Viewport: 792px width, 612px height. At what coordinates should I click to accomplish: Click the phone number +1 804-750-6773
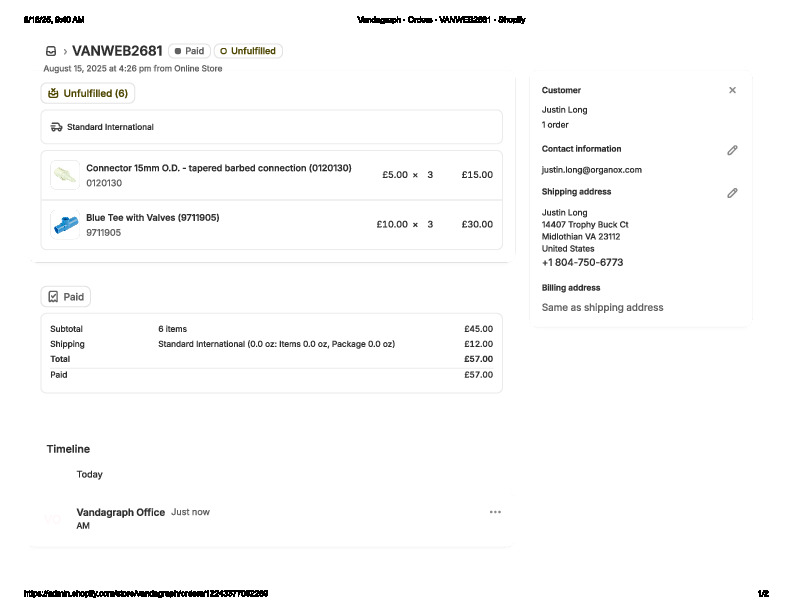point(582,263)
